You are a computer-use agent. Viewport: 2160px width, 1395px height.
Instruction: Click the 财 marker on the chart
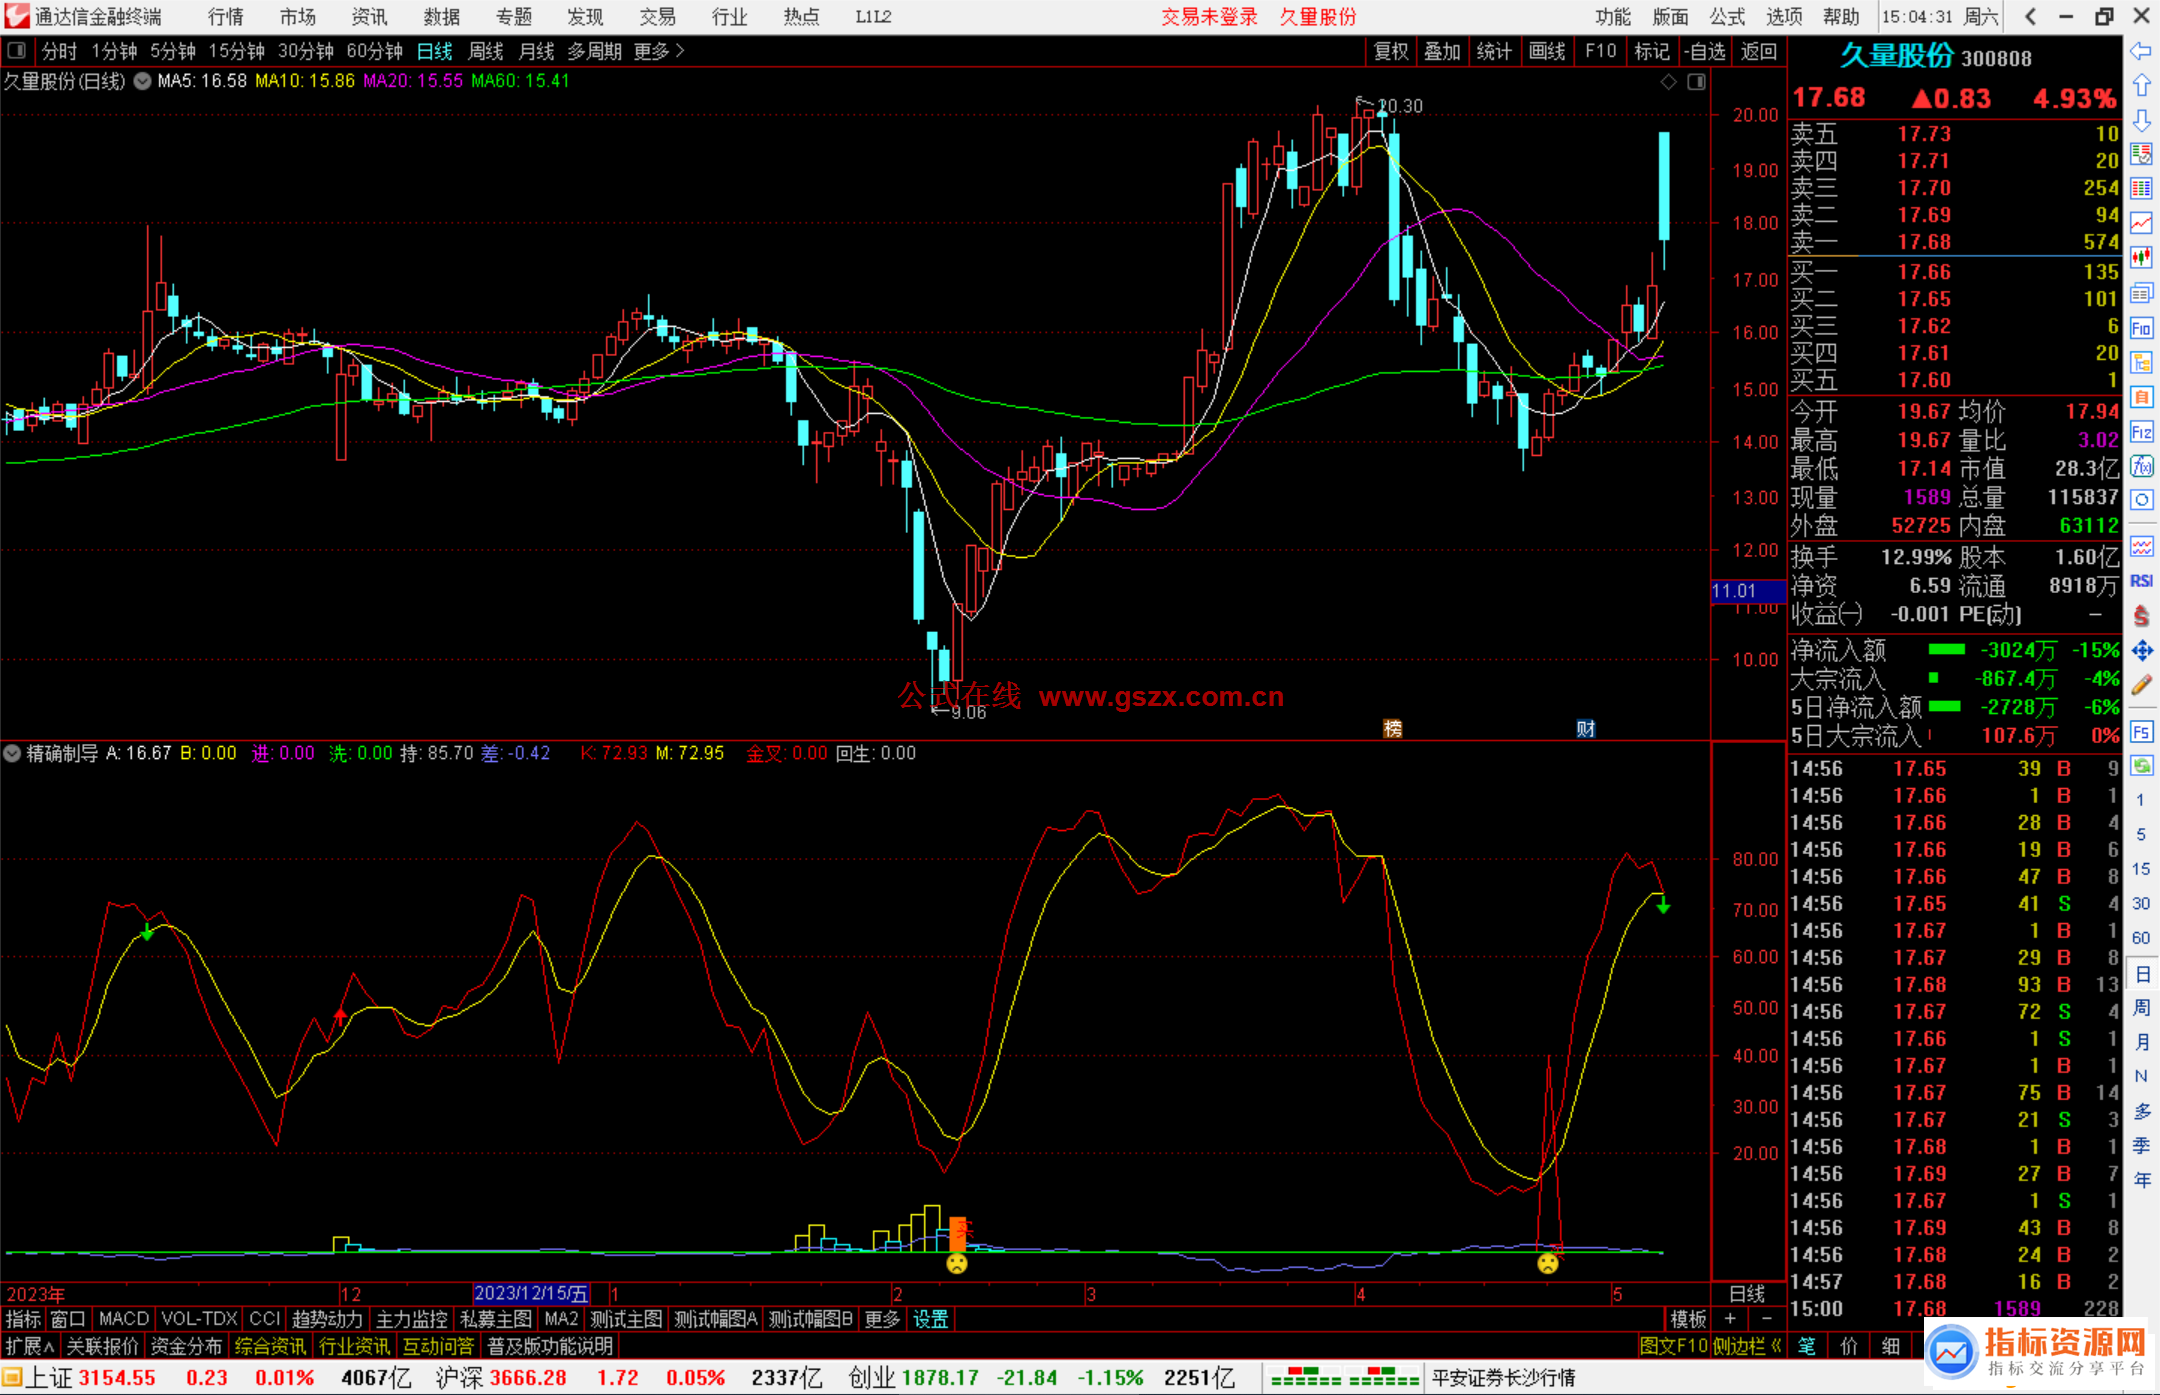[x=1586, y=728]
